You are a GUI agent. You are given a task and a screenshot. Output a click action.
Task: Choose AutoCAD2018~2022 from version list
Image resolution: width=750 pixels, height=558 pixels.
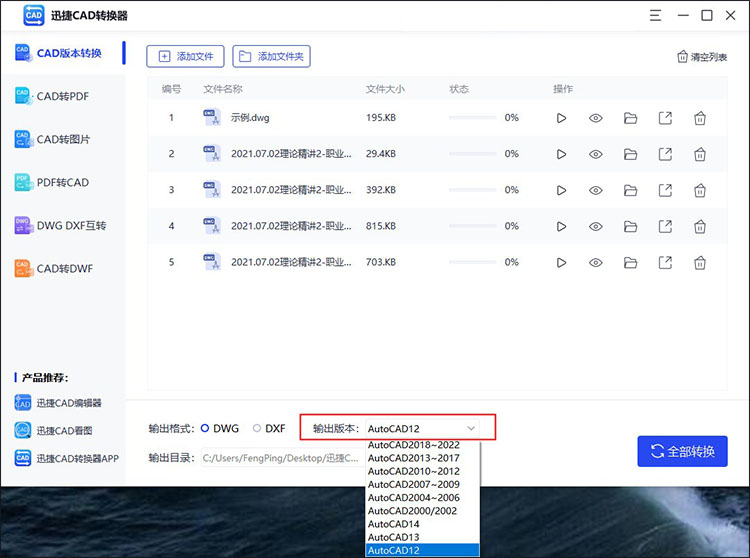tap(422, 445)
